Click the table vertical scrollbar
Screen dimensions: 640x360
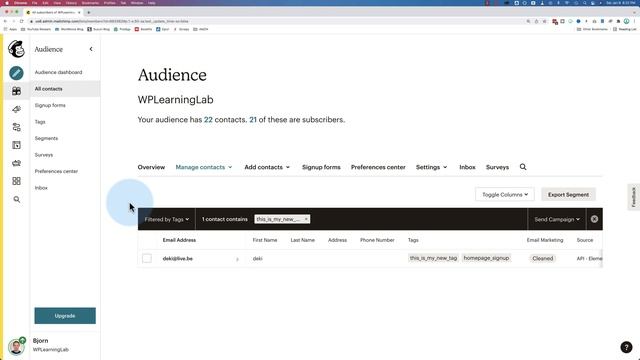coord(601,258)
